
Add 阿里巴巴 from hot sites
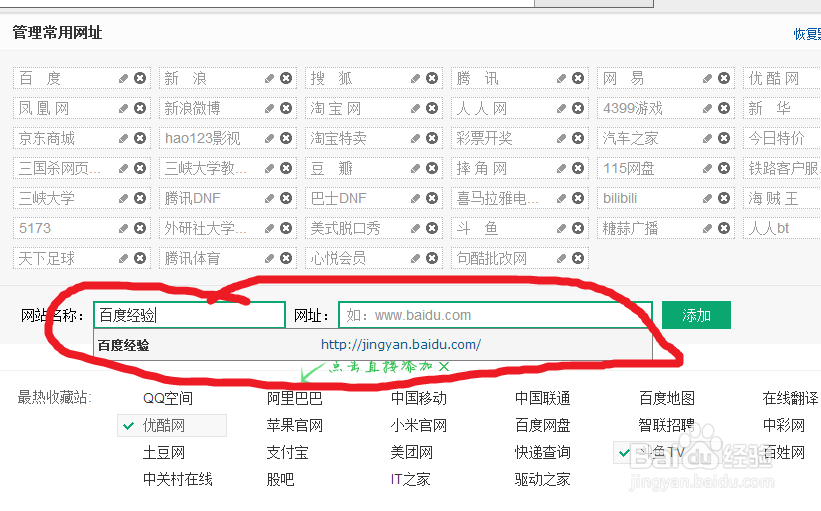(x=295, y=398)
